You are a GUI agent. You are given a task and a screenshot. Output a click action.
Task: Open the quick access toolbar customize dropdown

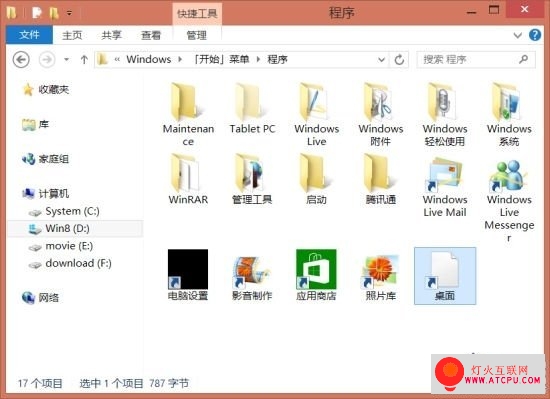point(69,13)
